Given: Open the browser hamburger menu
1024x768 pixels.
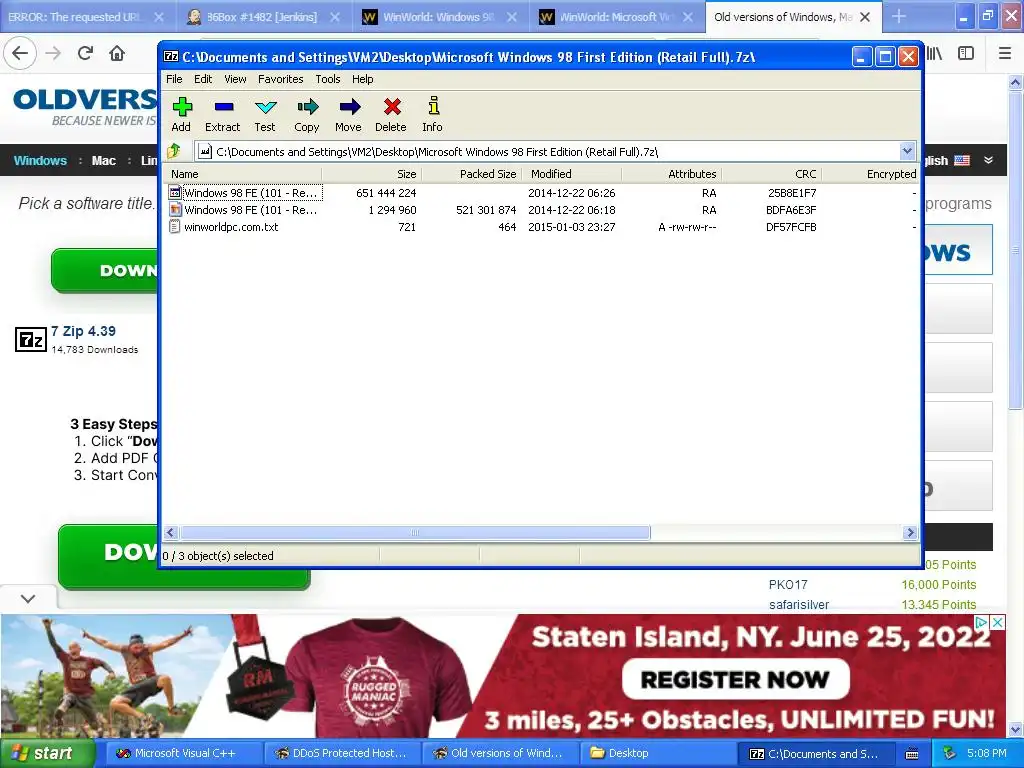Looking at the screenshot, I should click(1005, 53).
